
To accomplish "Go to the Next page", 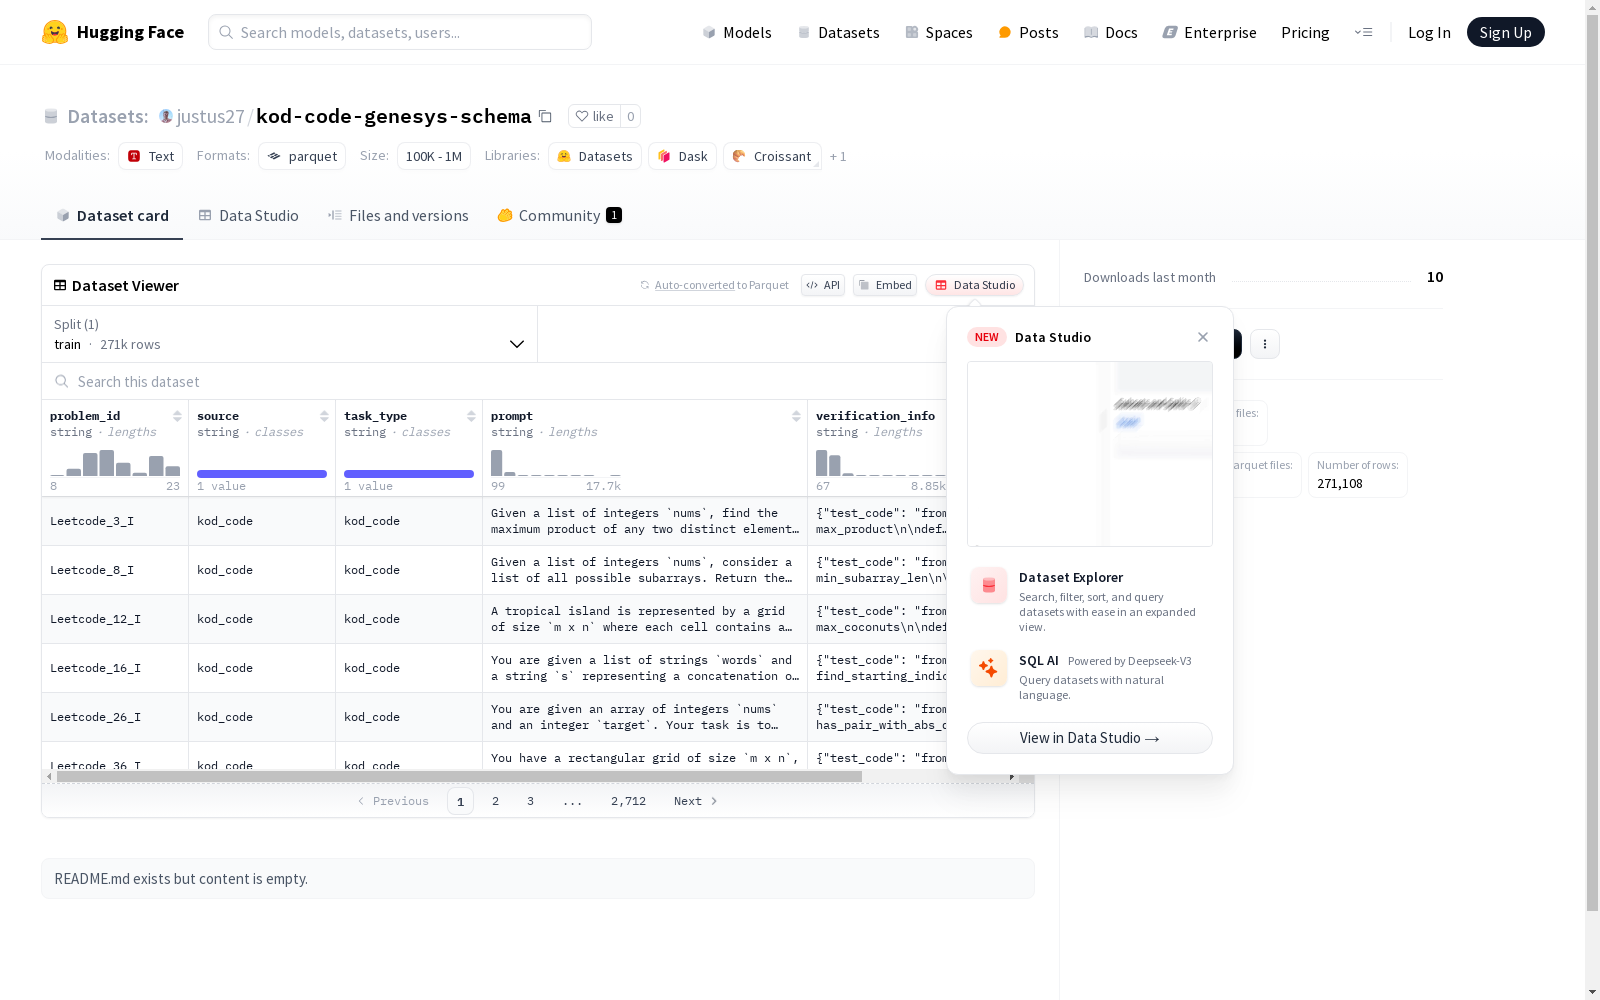I will pyautogui.click(x=696, y=801).
